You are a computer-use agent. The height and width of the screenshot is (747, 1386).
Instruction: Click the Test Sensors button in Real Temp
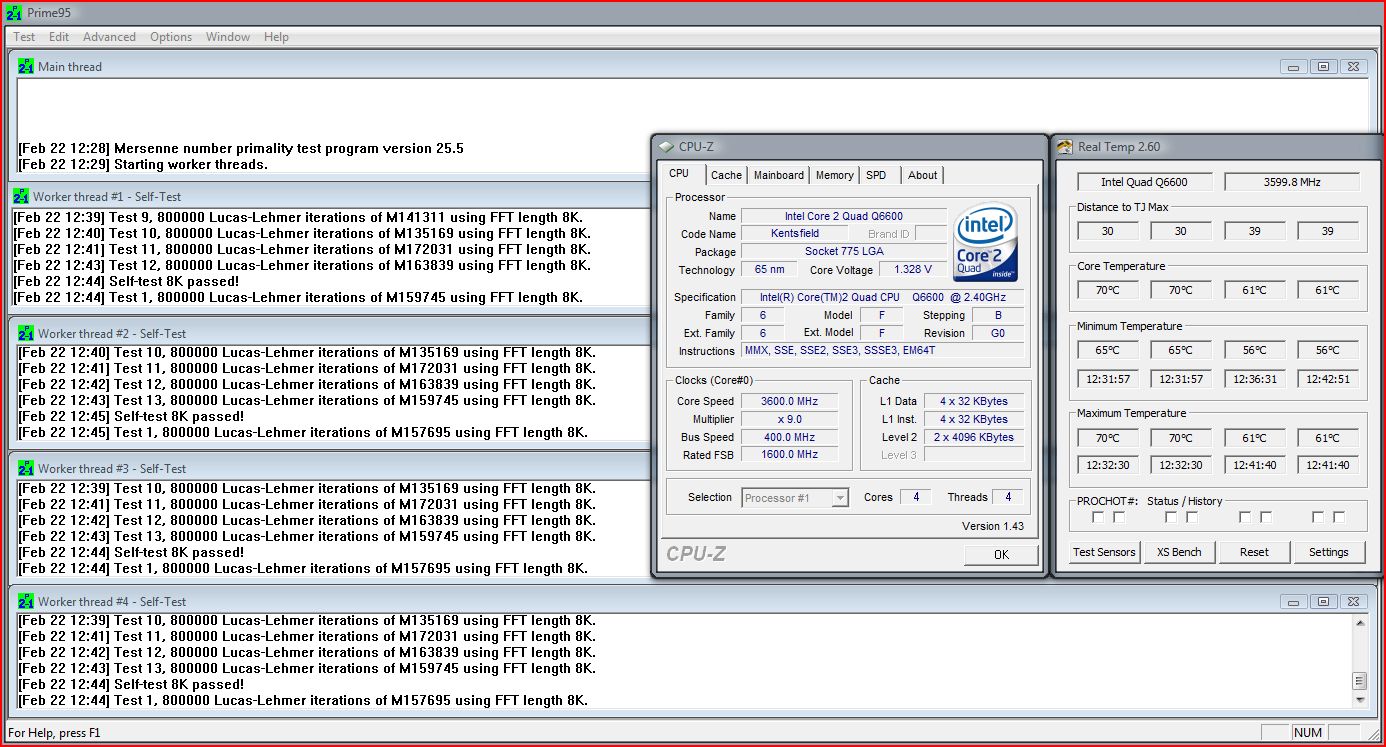(x=1104, y=552)
